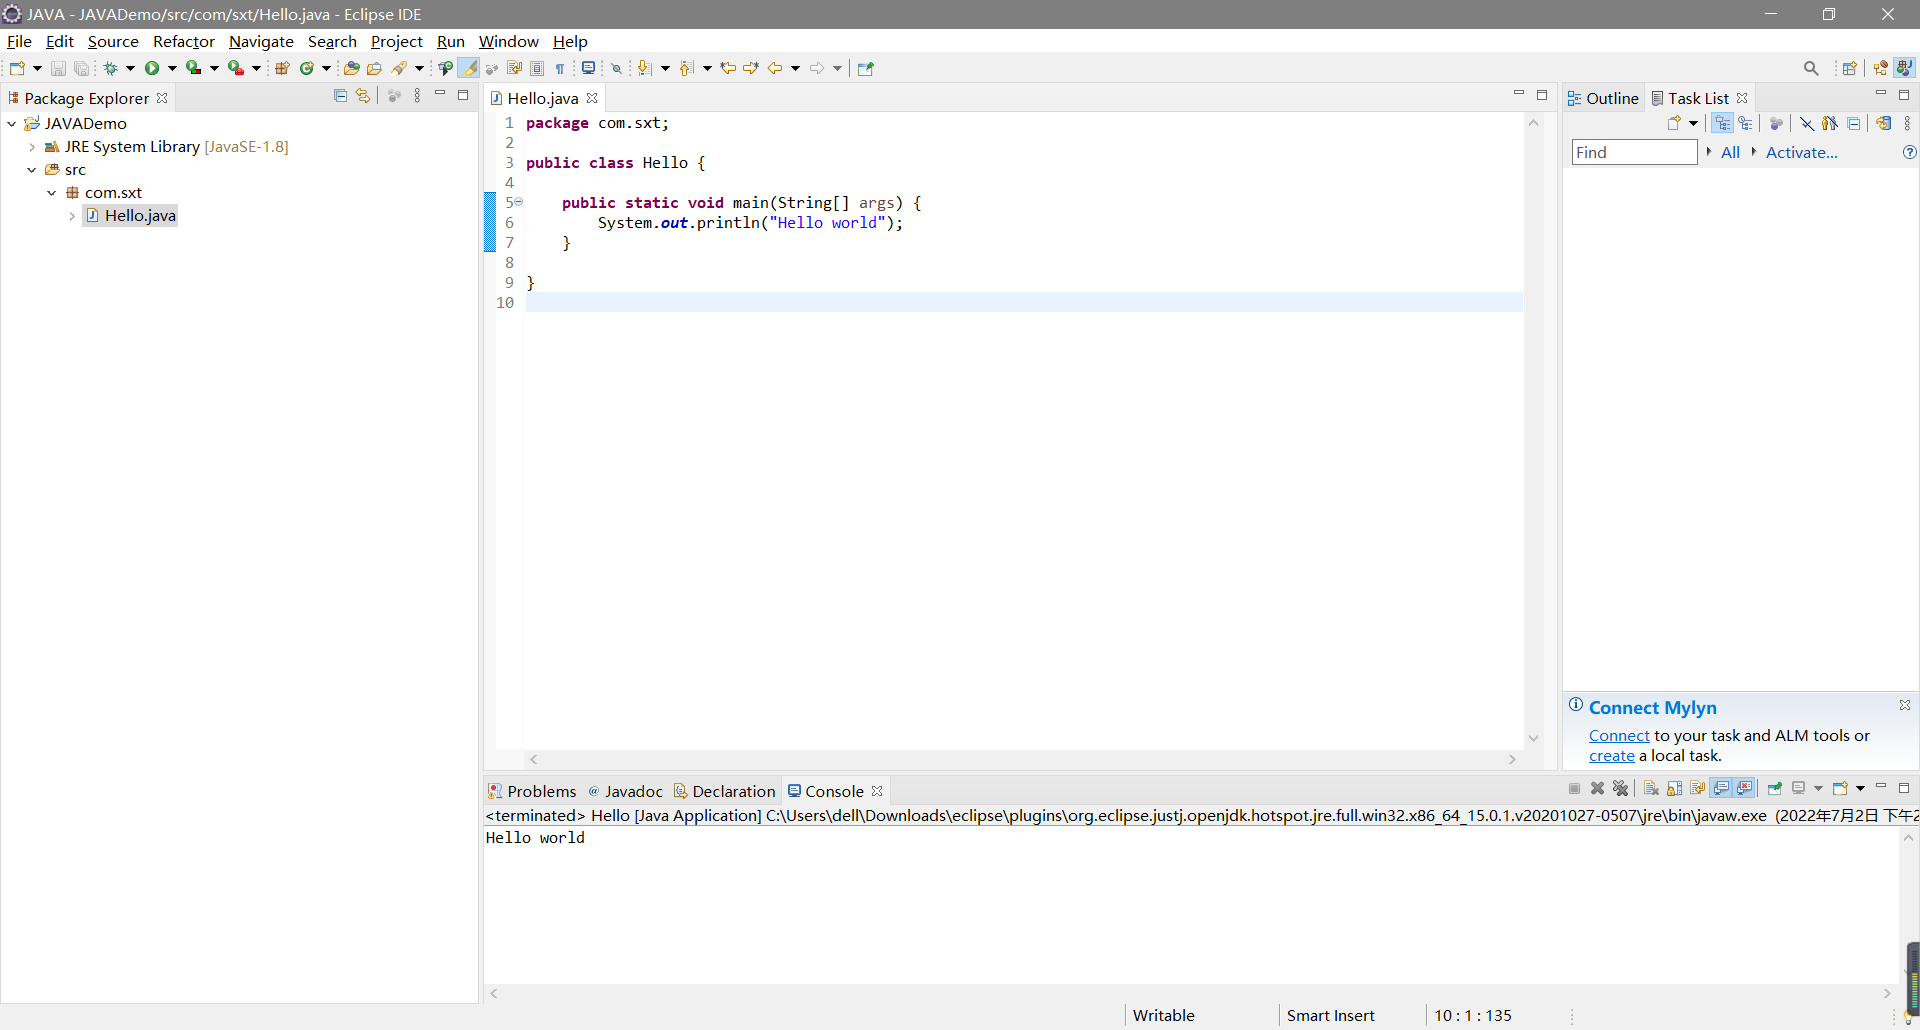
Task: Click the New file toolbar icon
Action: point(17,68)
